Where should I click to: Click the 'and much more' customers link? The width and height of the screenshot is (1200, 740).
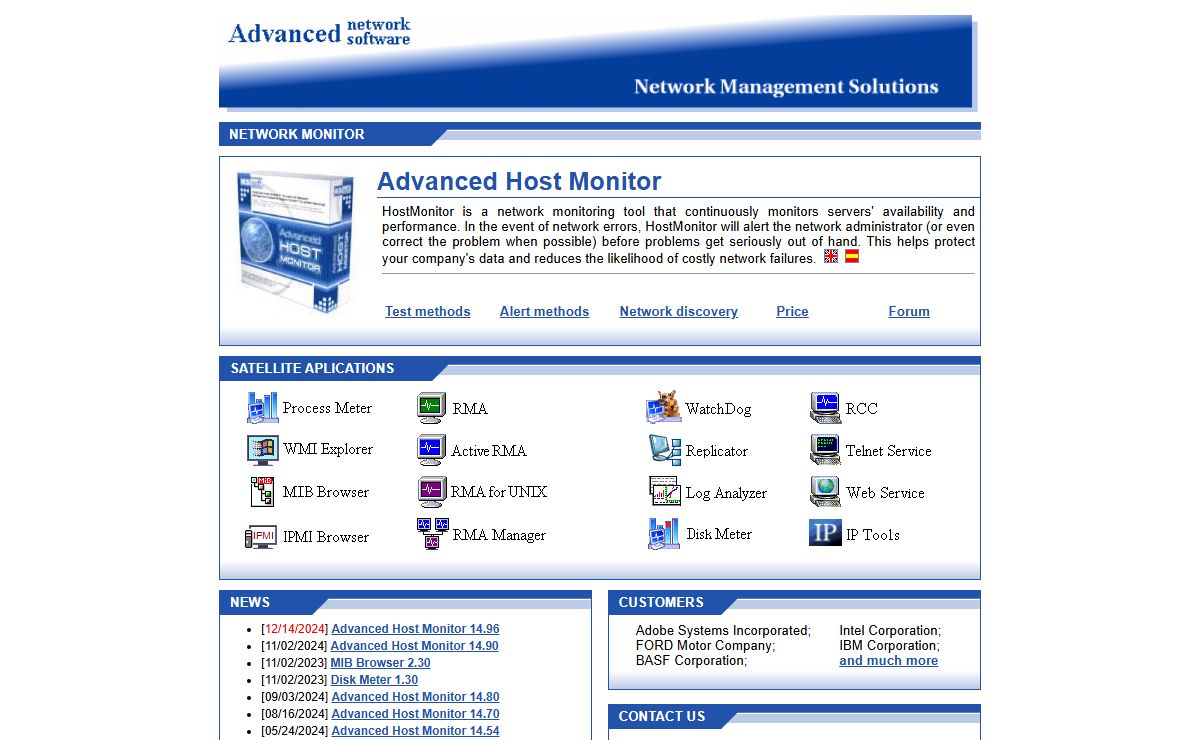tap(889, 661)
